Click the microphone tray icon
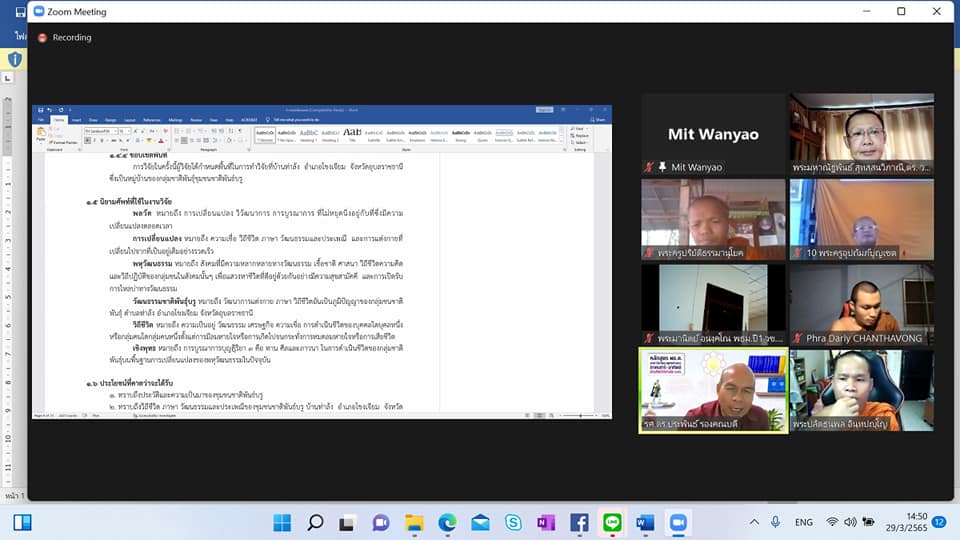Viewport: 960px width, 540px height. click(x=775, y=522)
